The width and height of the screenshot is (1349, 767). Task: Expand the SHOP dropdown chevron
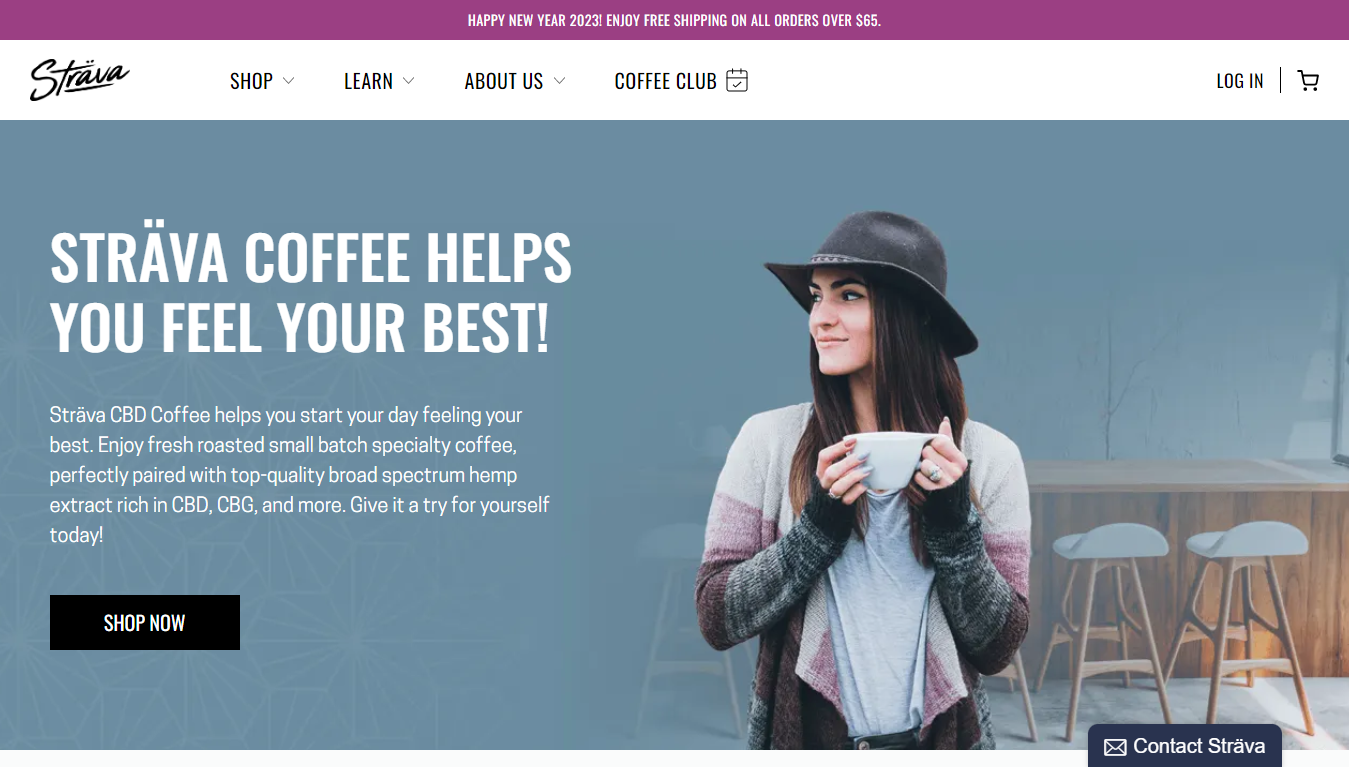click(288, 81)
